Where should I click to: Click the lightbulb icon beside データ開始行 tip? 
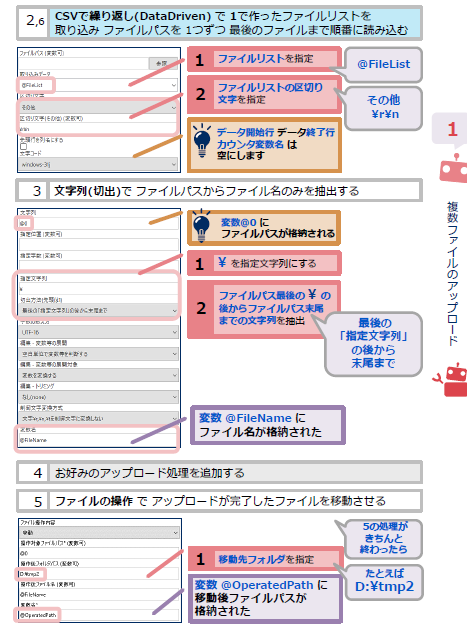point(202,142)
